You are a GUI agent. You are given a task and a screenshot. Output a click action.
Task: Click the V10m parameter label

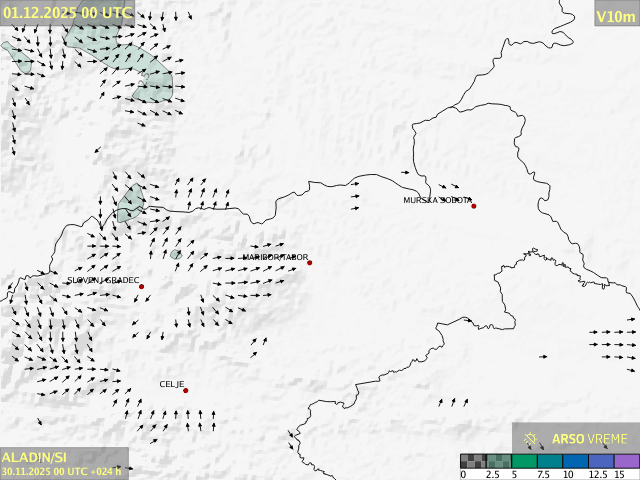coord(615,16)
